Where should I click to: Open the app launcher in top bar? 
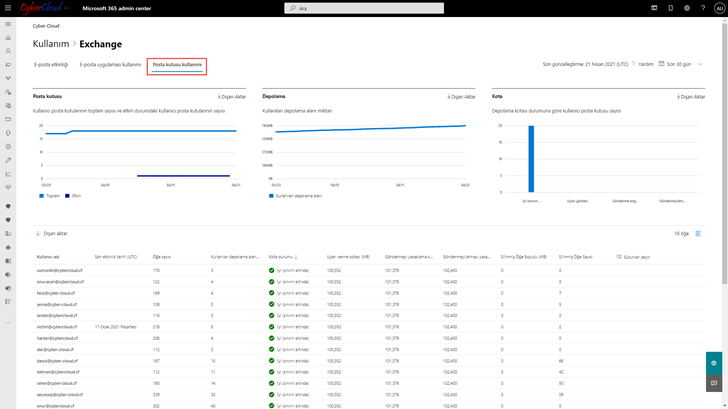(x=8, y=8)
